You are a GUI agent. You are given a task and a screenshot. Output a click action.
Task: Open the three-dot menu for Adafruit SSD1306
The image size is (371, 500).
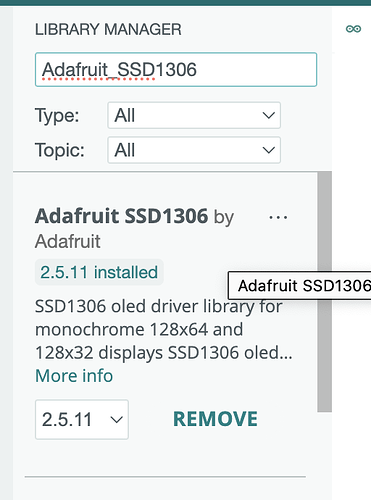(x=278, y=217)
